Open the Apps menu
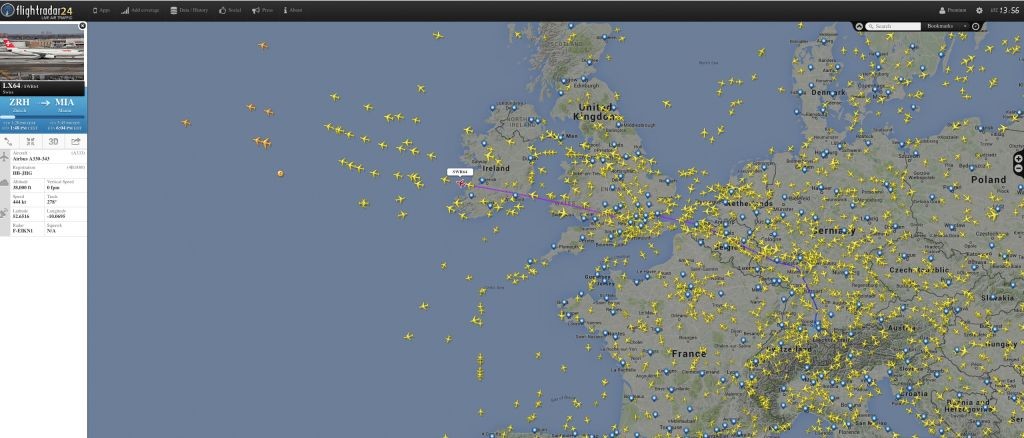The width and height of the screenshot is (1024, 438). pos(101,10)
